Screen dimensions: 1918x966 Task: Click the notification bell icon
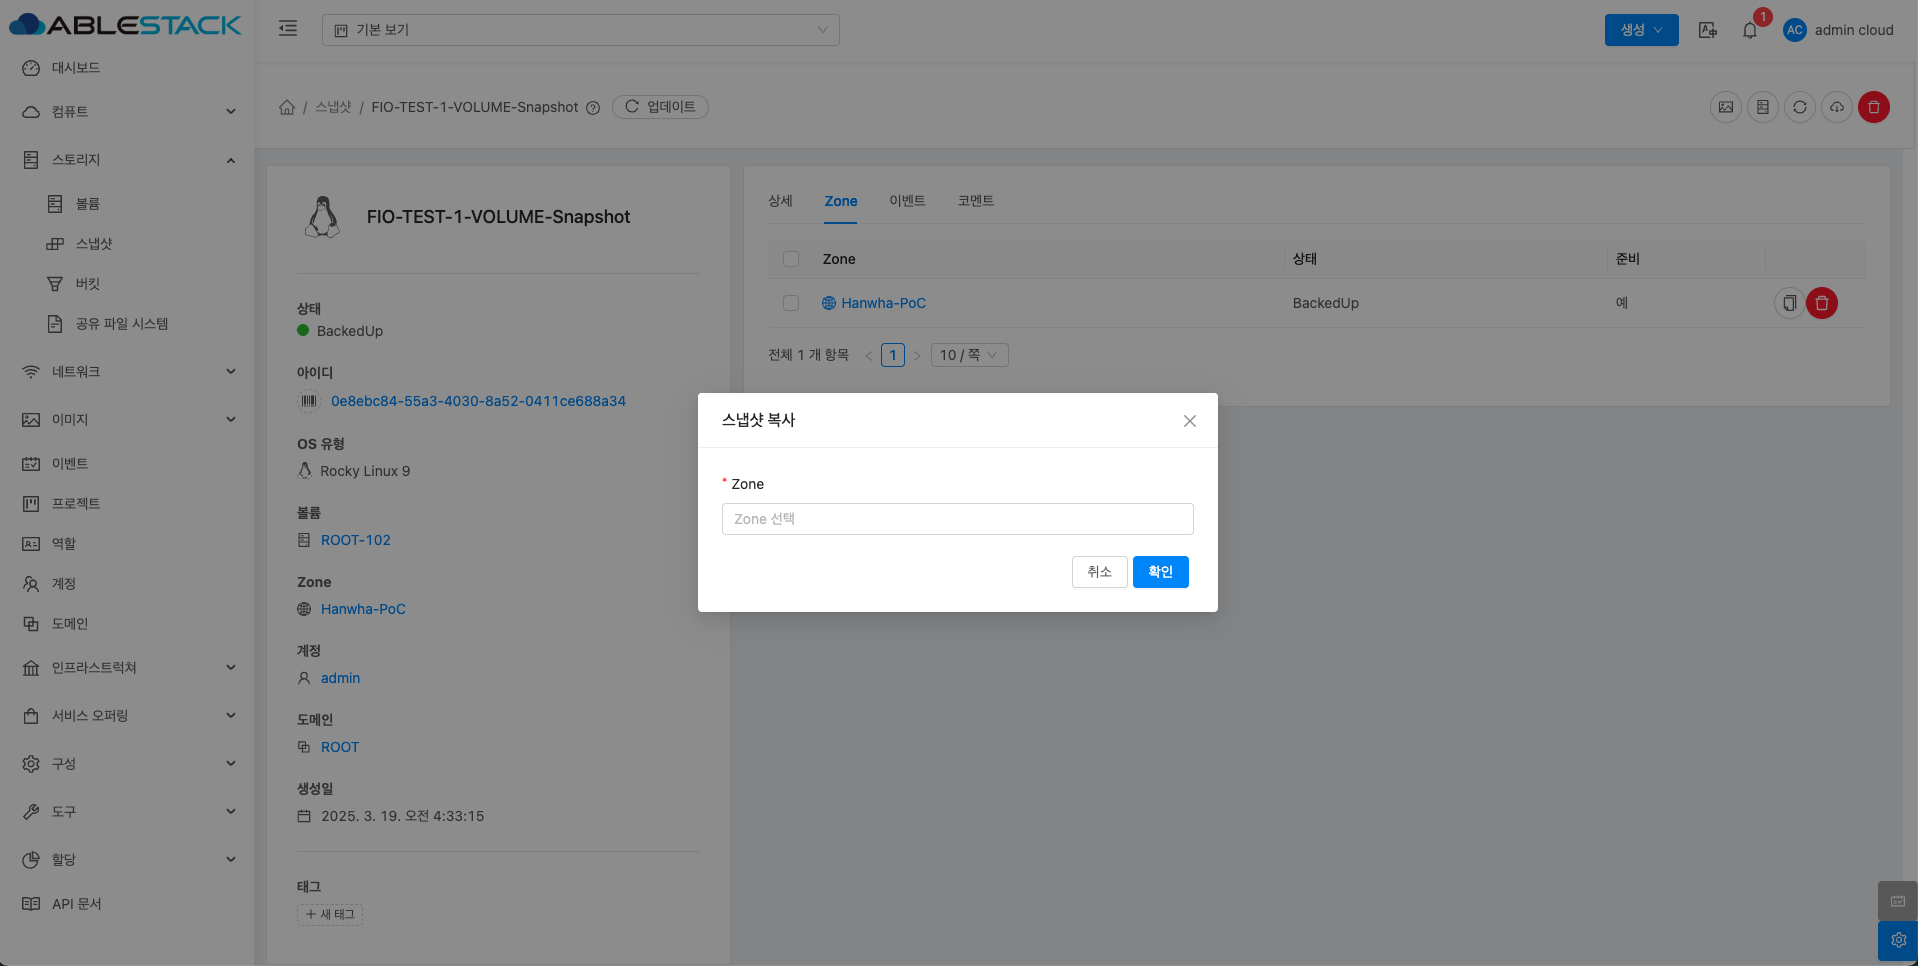(x=1749, y=30)
